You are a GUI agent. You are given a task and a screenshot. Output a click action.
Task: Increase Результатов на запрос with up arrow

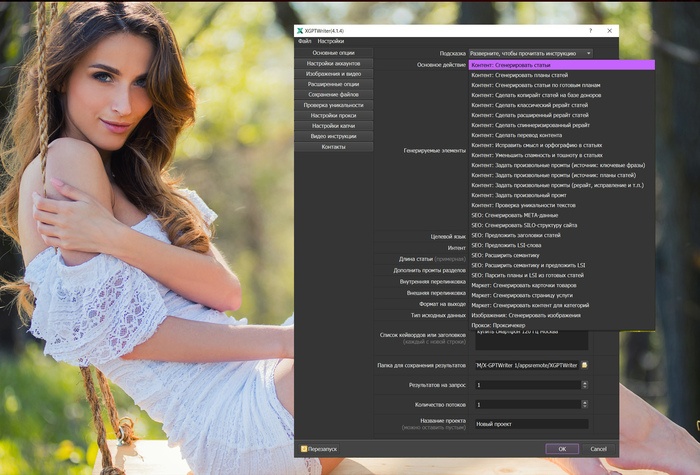point(584,382)
